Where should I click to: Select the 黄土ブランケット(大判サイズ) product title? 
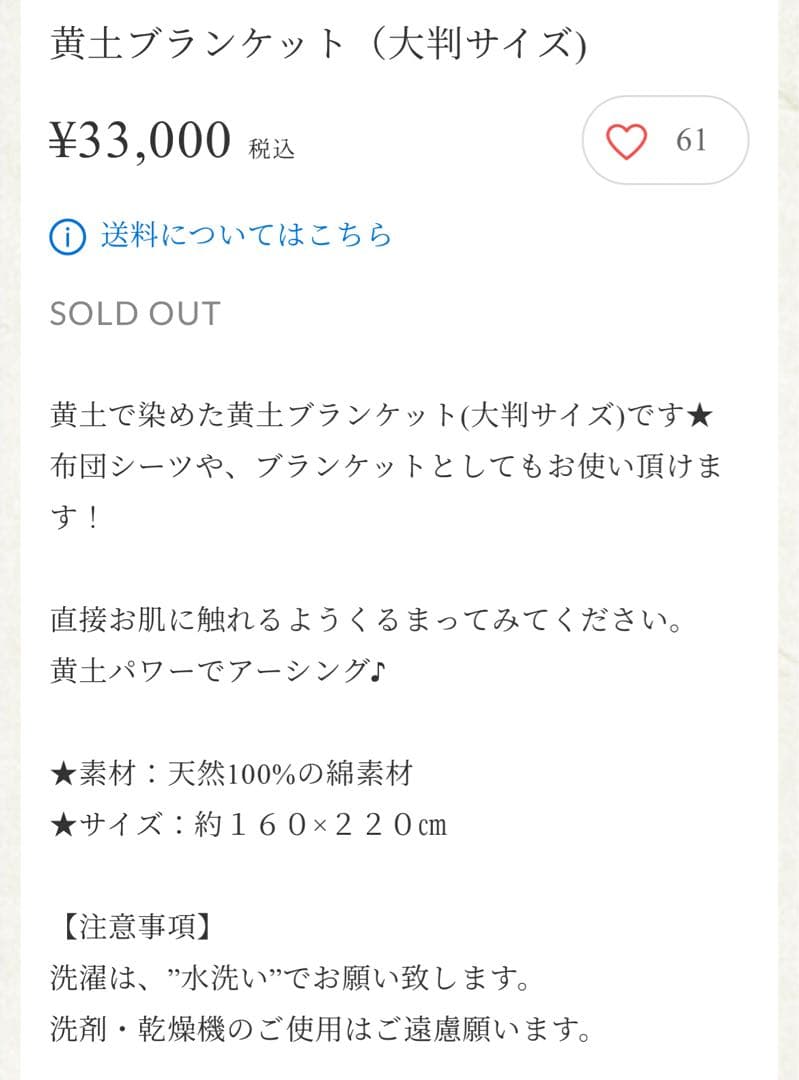point(318,45)
